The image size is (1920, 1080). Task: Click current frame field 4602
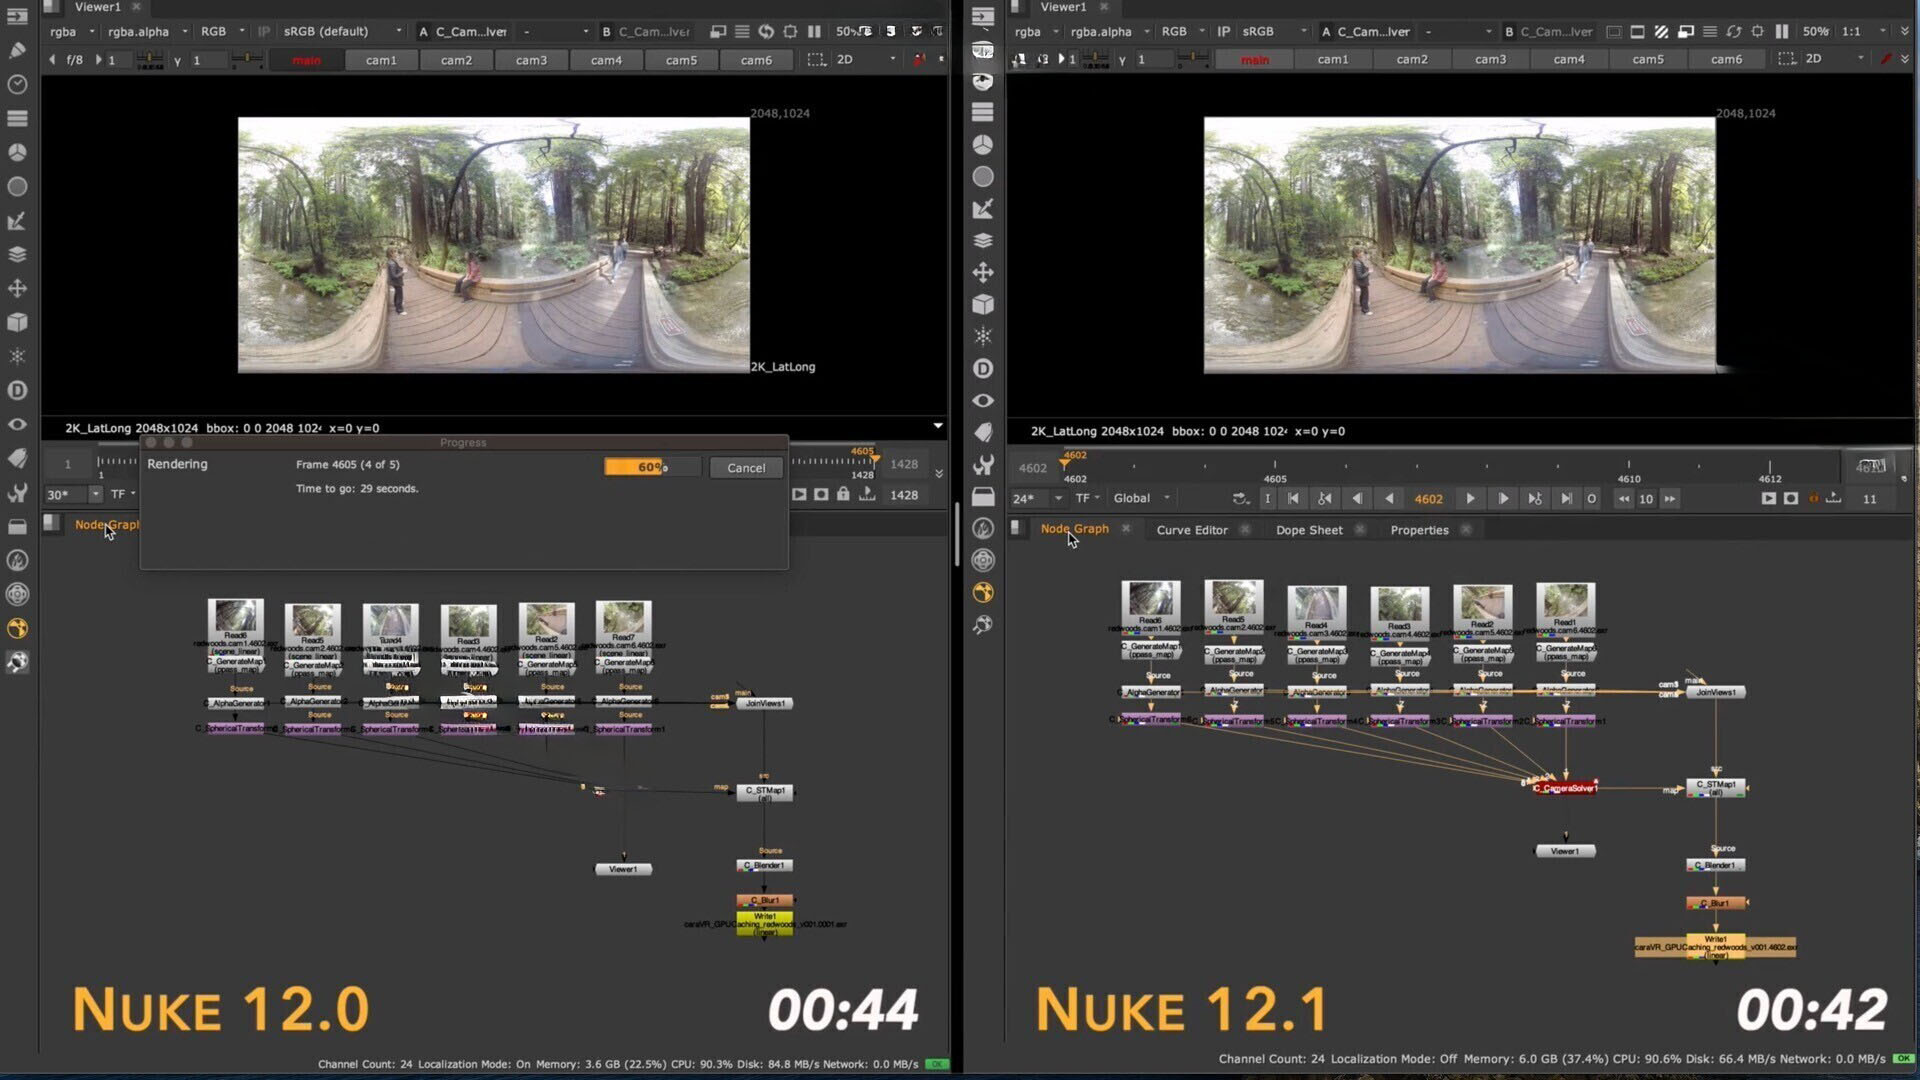1428,498
